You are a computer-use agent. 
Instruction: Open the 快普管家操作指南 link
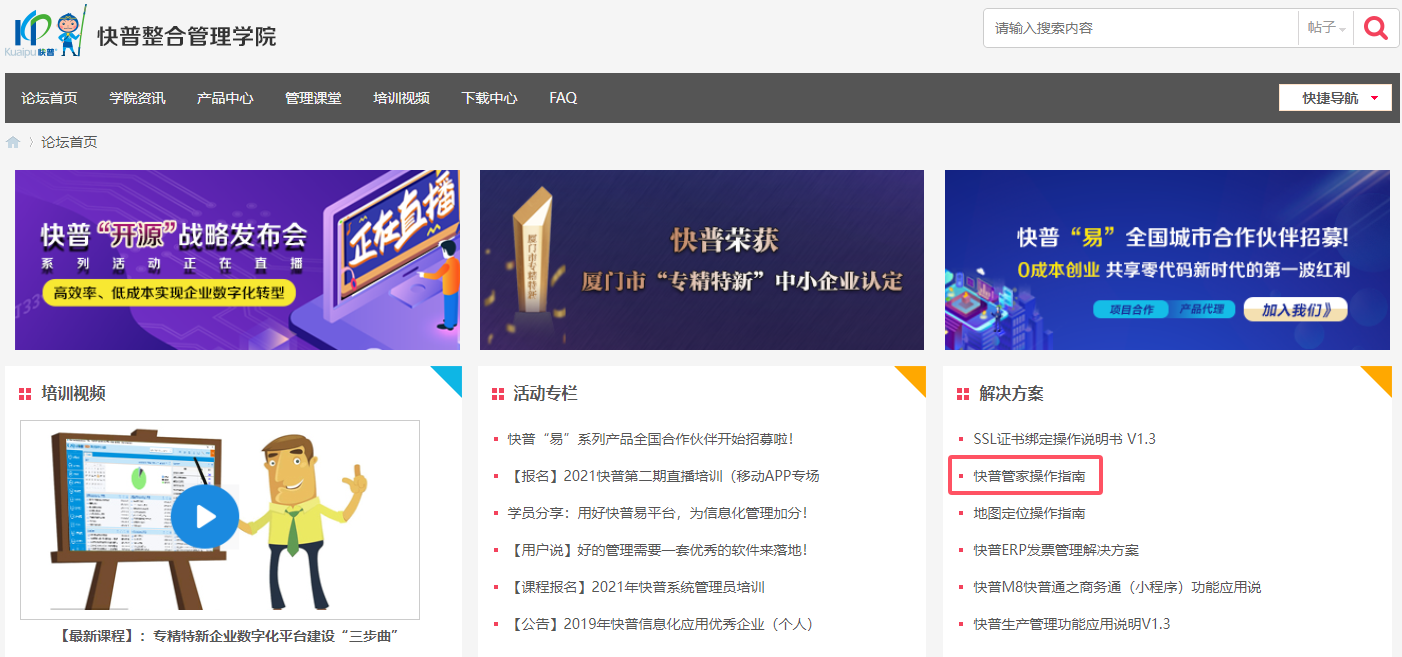tap(1029, 476)
